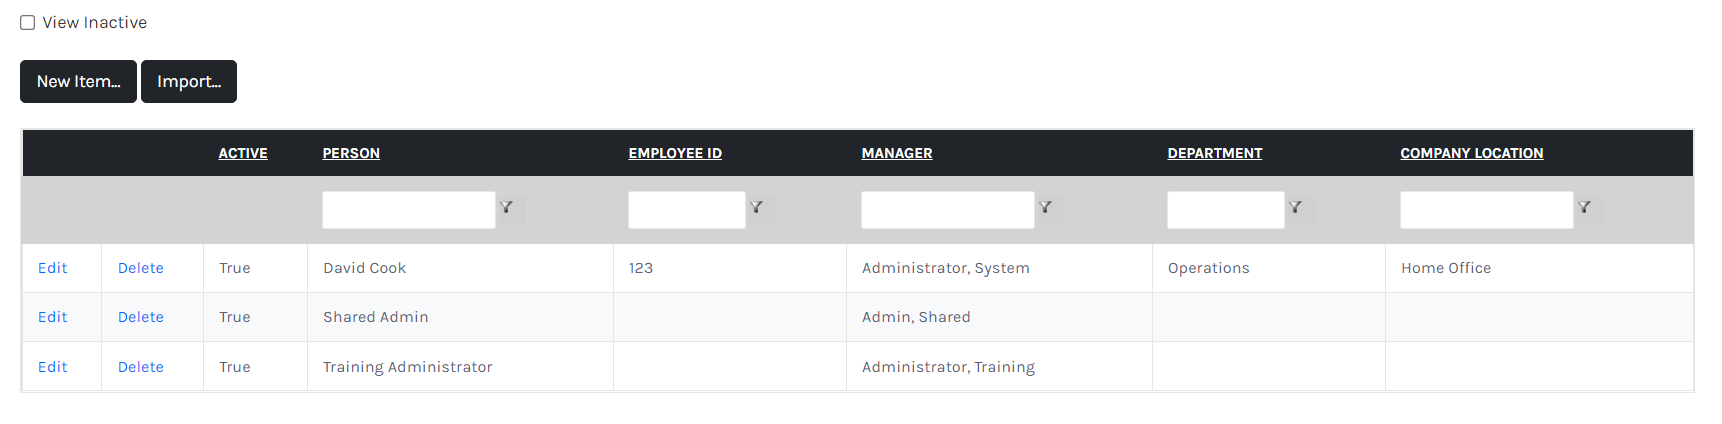Focus the Person filter text box

(x=409, y=210)
